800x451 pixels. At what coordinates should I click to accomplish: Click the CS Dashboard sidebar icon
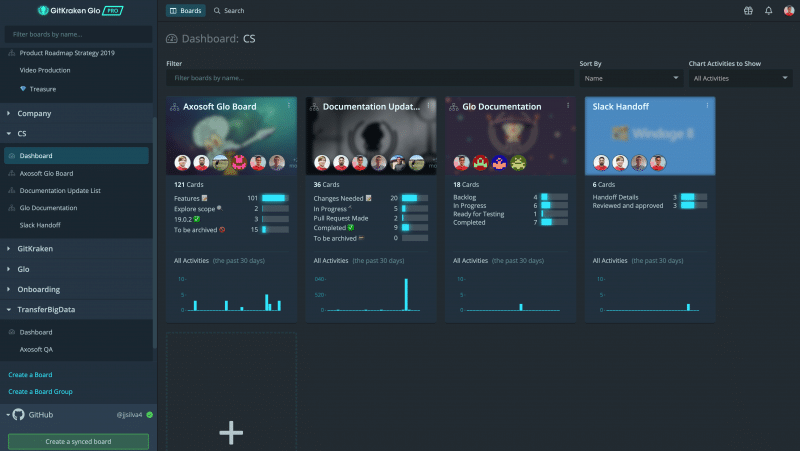(12, 156)
